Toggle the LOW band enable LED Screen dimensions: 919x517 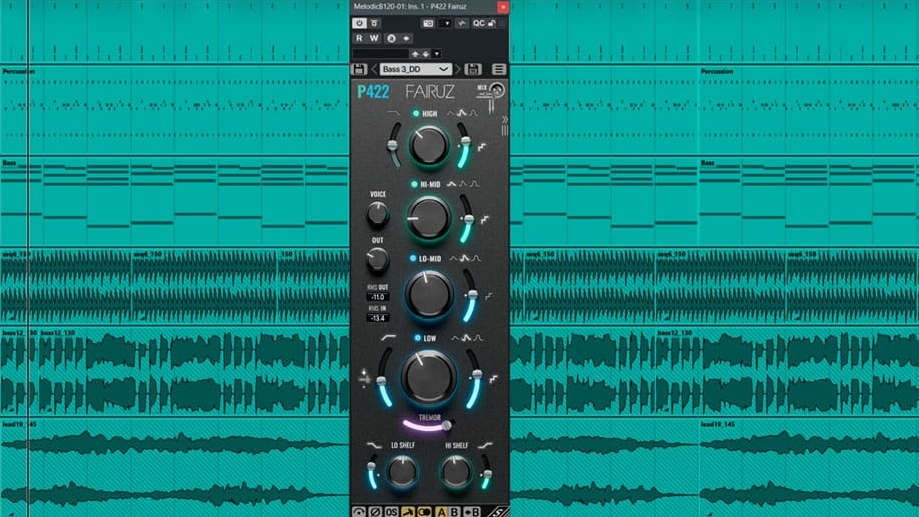point(417,338)
